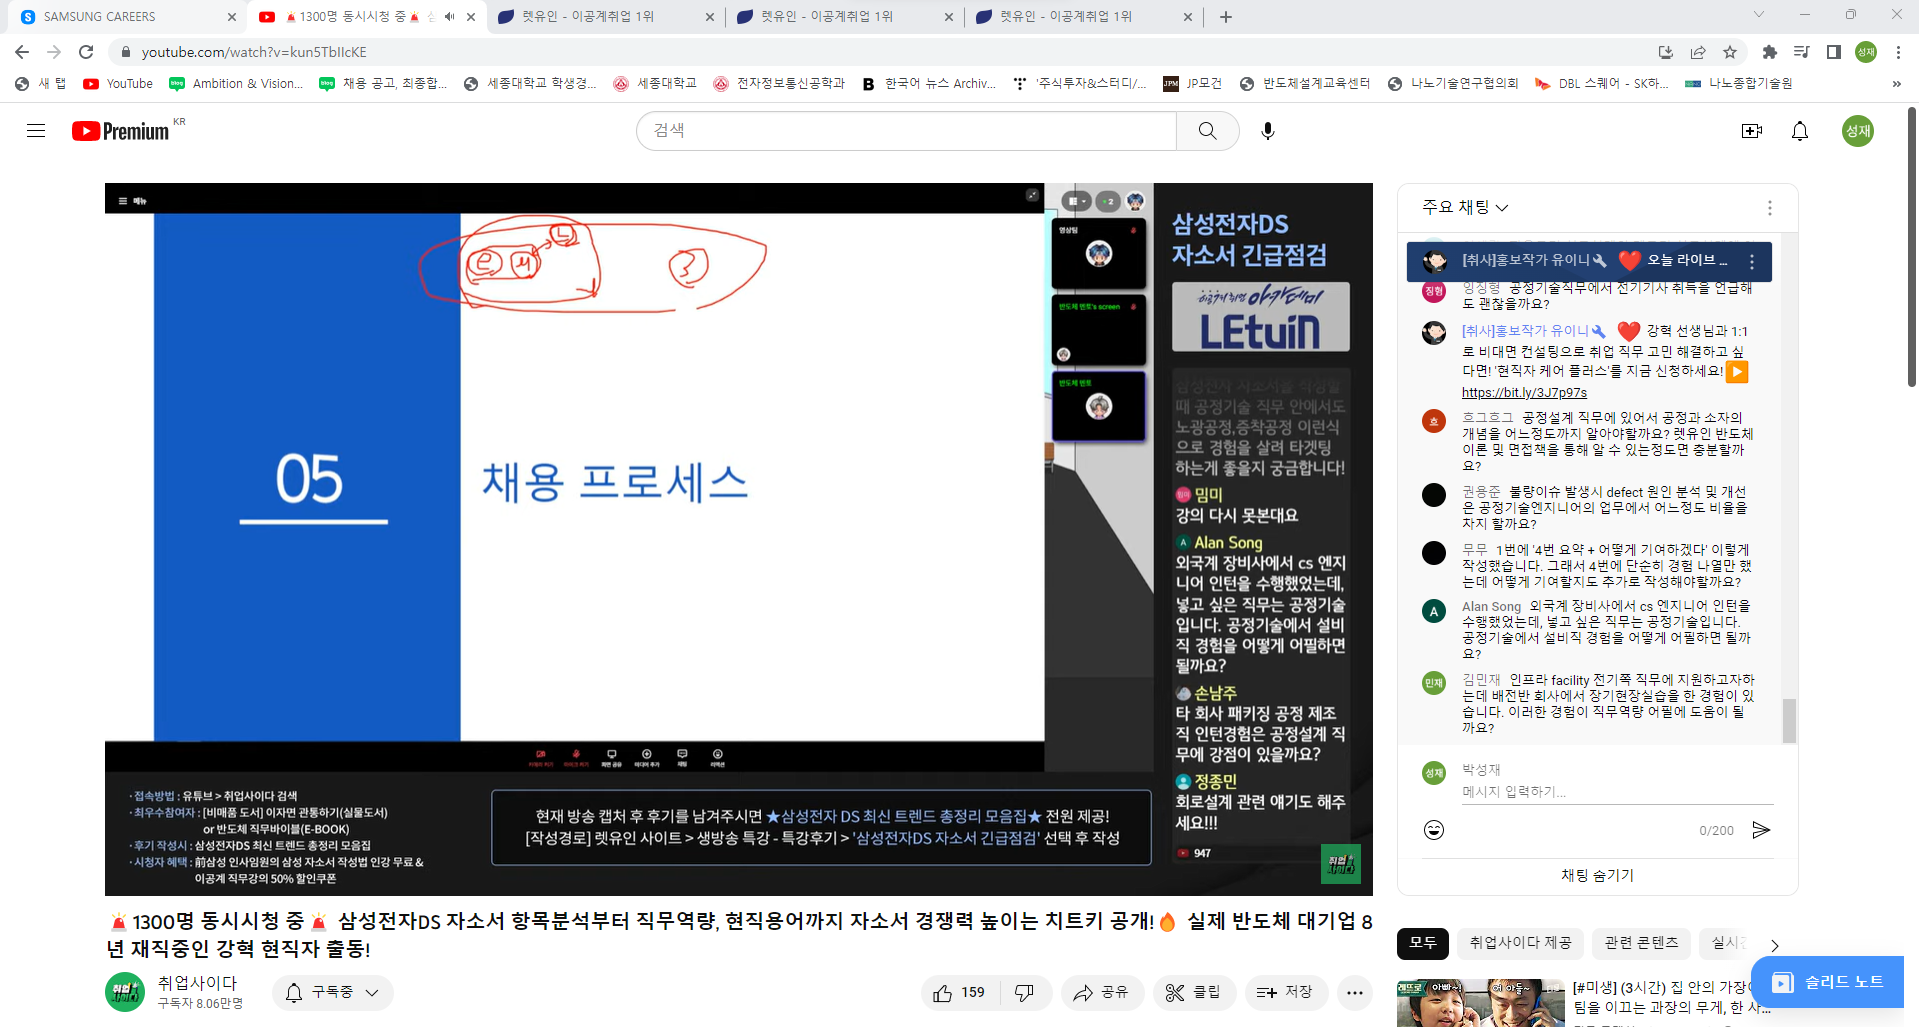Screen dimensions: 1919x1027
Task: Open the bit.ly link in chat
Action: tap(1524, 393)
